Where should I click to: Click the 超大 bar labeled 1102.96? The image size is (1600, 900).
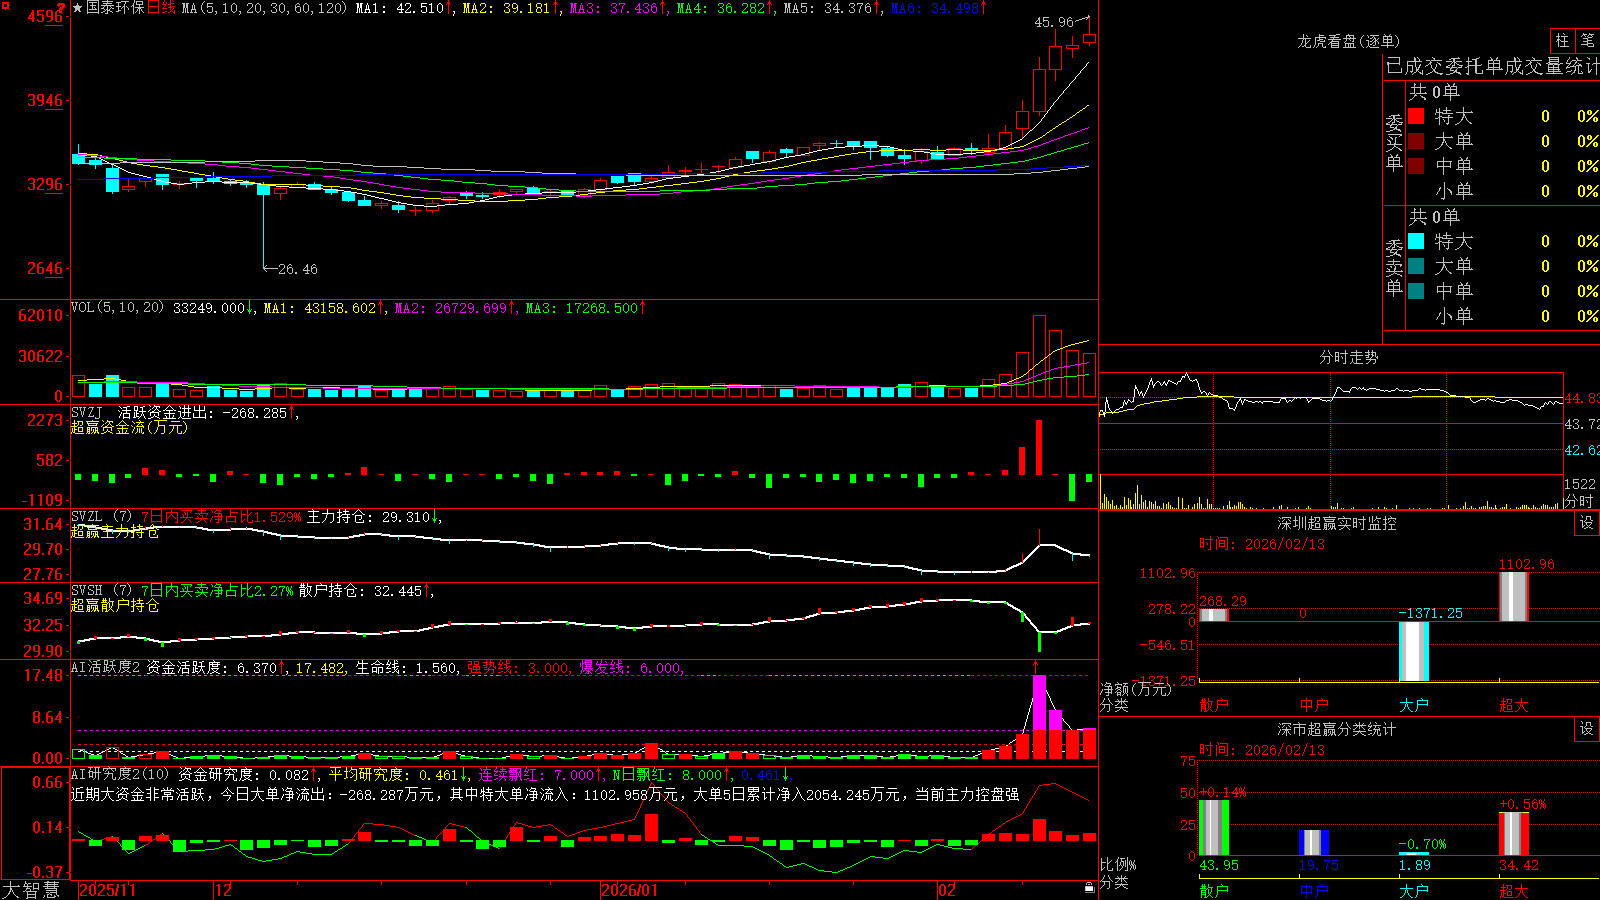[1514, 596]
